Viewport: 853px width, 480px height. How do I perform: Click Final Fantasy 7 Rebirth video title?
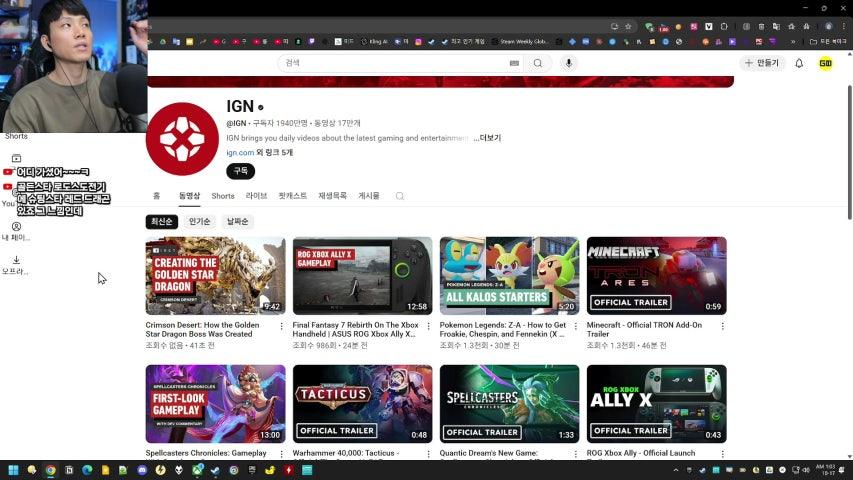click(356, 329)
